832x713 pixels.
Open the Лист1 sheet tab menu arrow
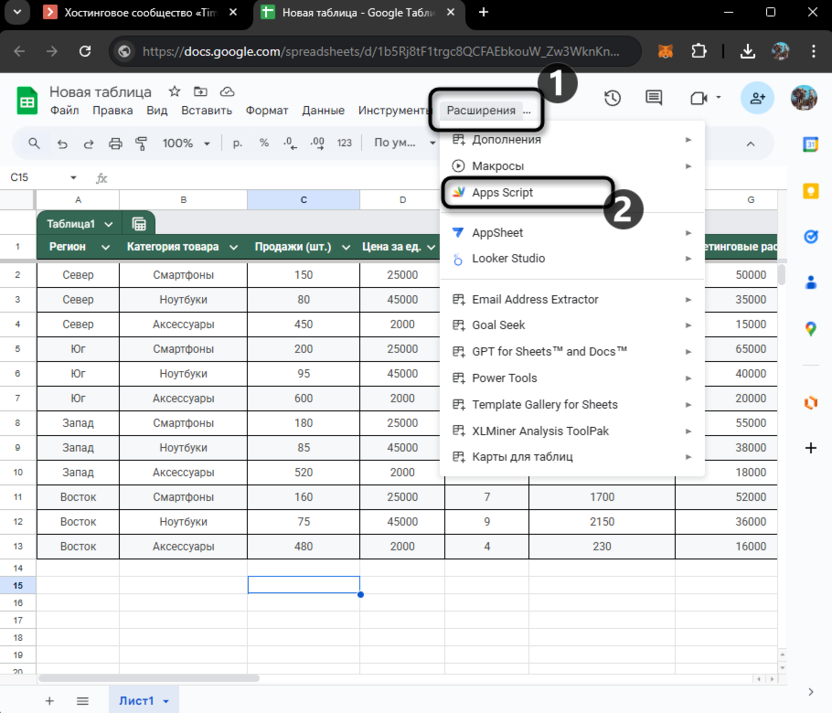[x=167, y=702]
